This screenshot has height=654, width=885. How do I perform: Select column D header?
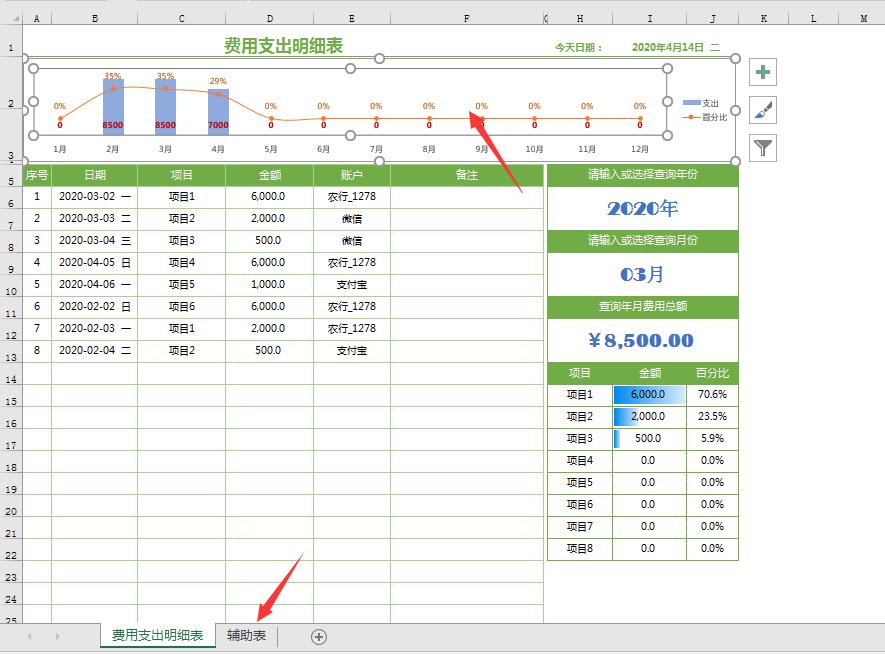click(x=269, y=18)
